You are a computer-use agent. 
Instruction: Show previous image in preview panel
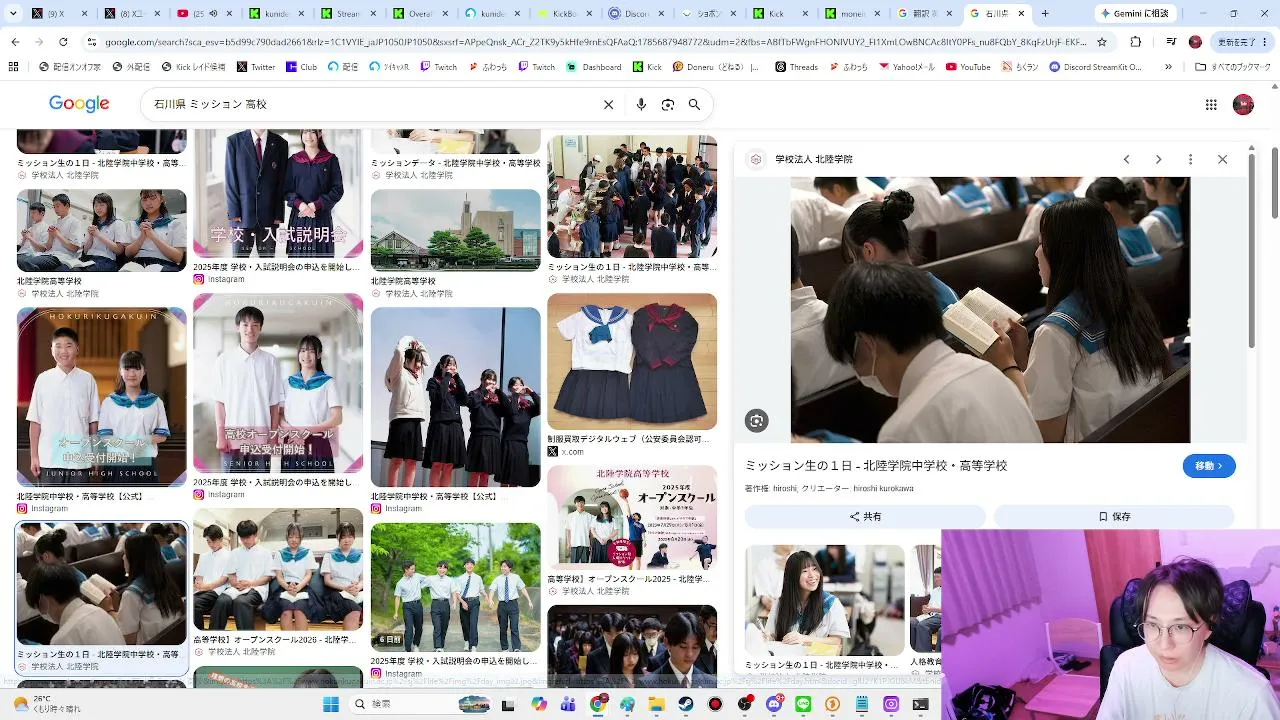pyautogui.click(x=1126, y=159)
